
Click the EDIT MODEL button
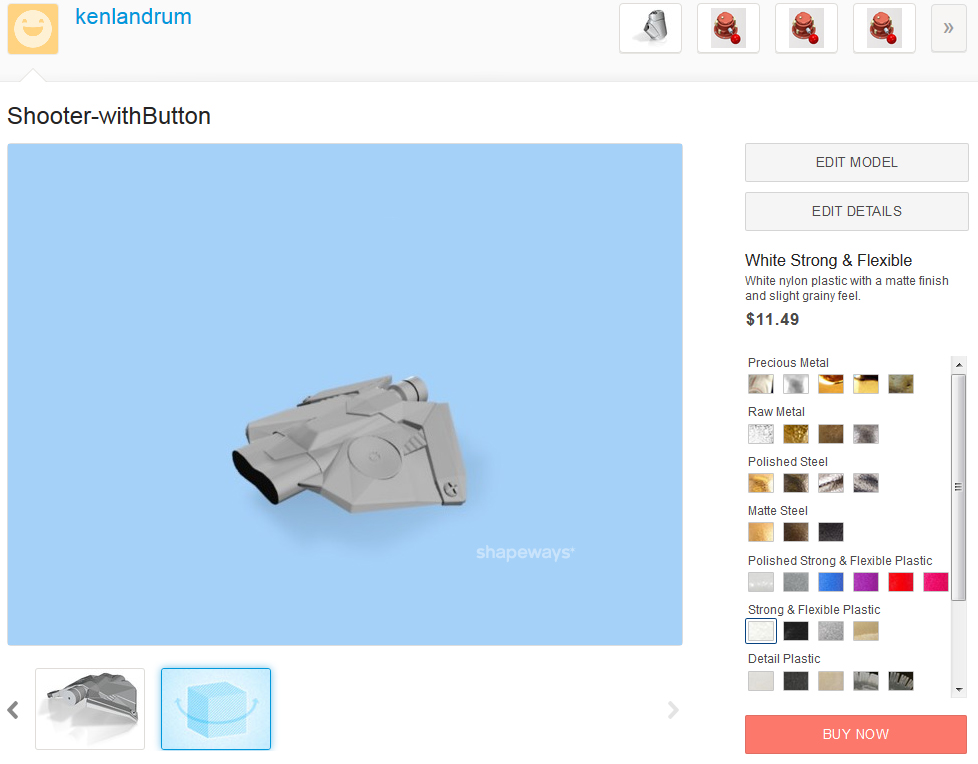click(856, 162)
